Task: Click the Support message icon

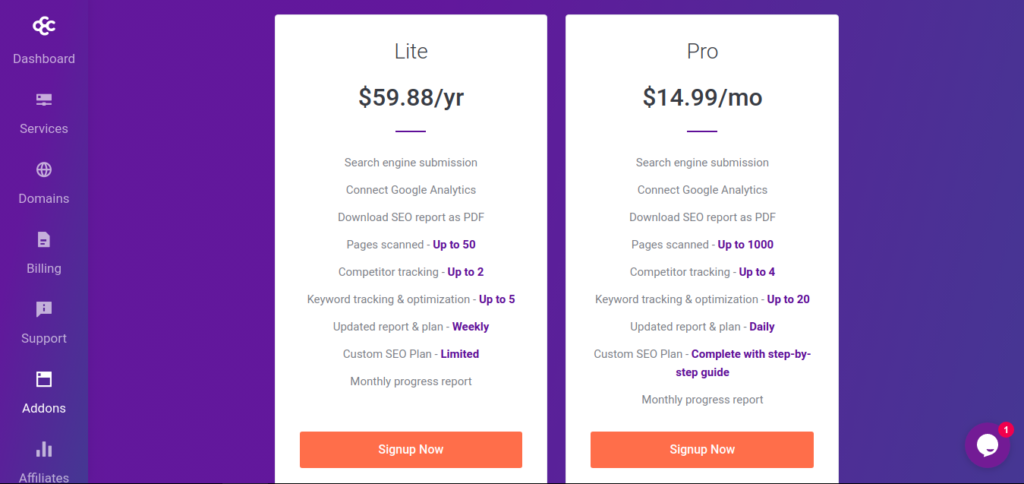Action: pos(44,310)
